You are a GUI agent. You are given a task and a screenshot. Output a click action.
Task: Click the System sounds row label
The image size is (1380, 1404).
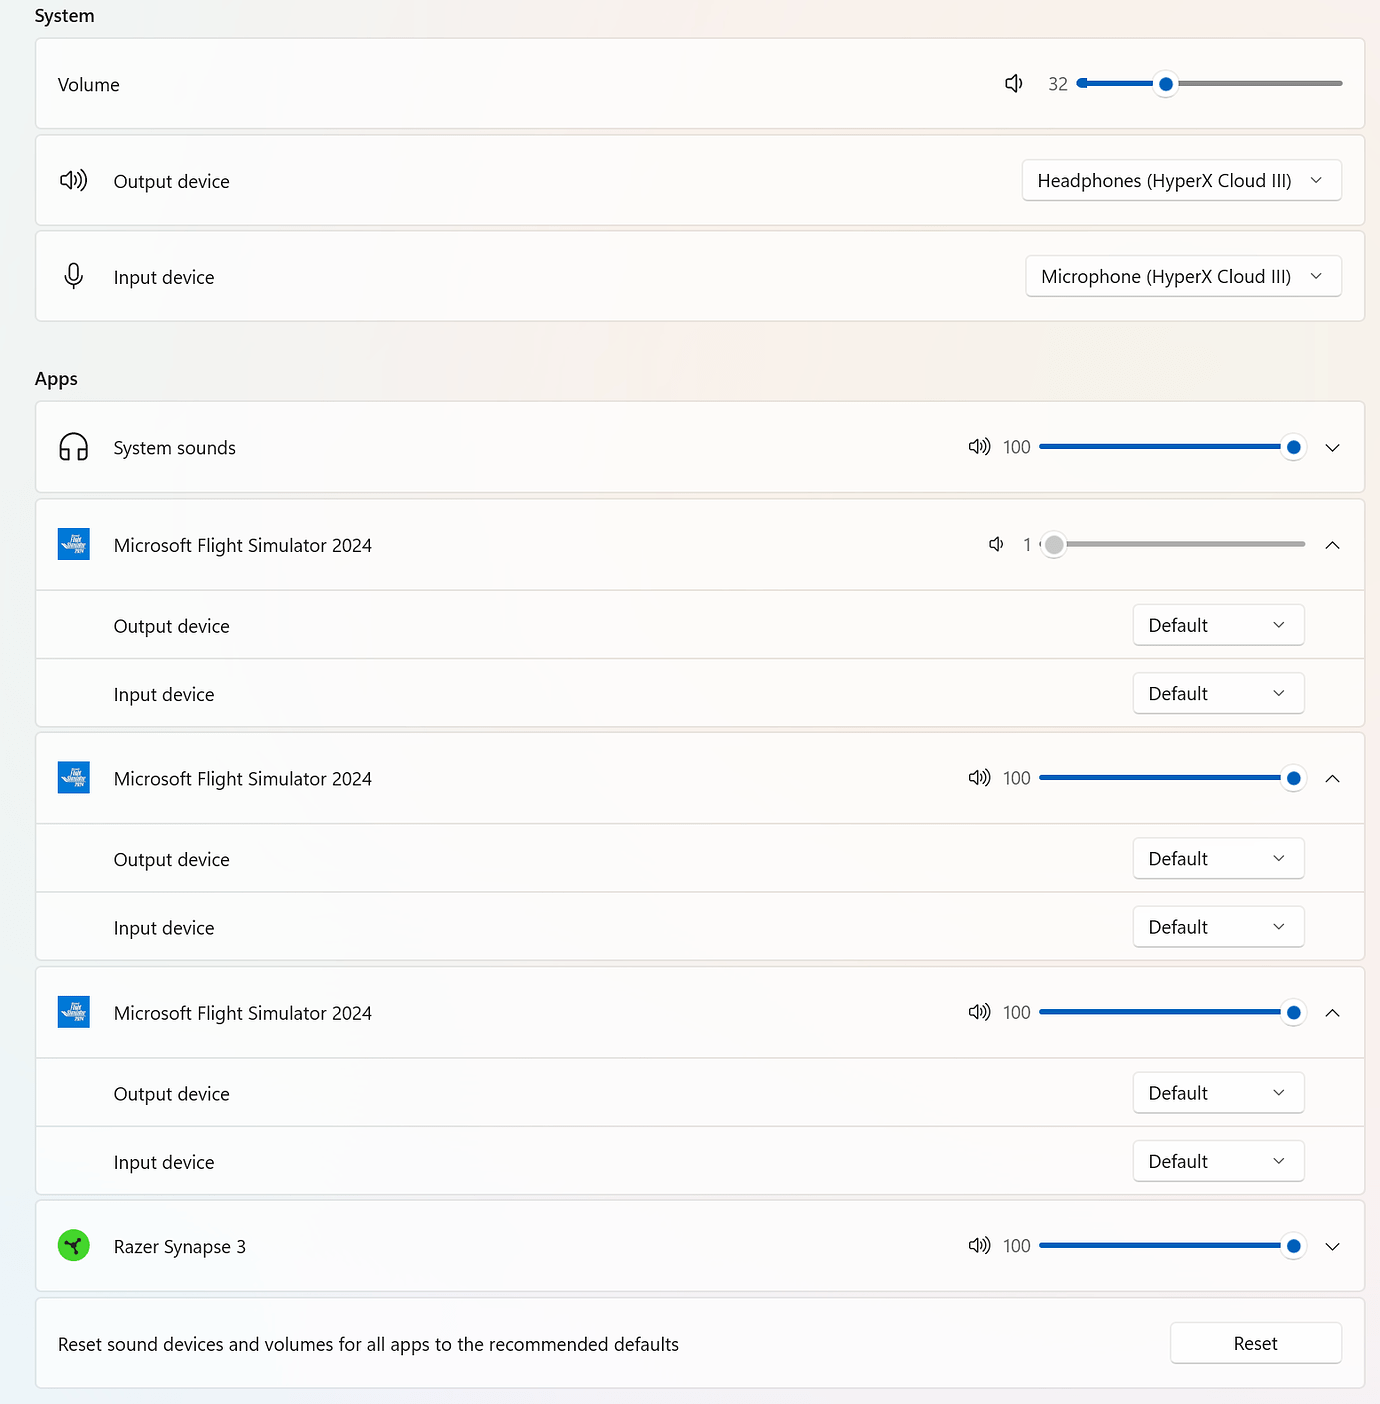175,448
